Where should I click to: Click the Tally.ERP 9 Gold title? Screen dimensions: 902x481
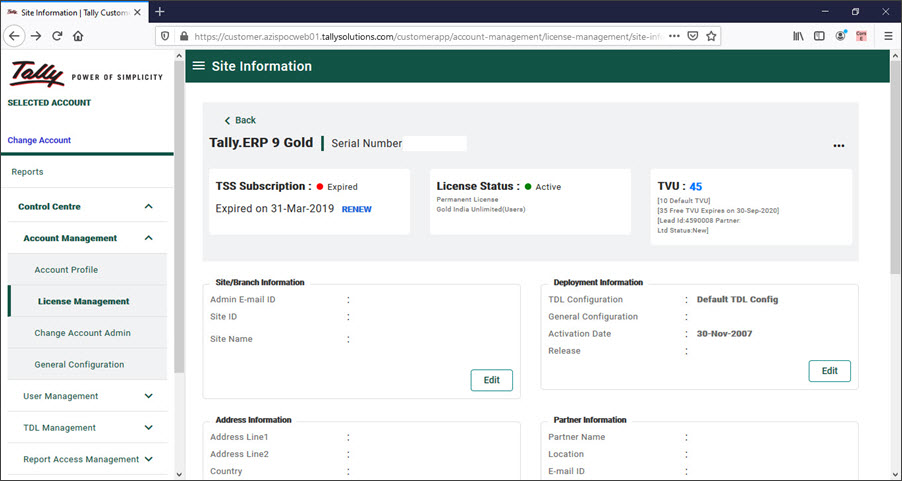tap(261, 143)
